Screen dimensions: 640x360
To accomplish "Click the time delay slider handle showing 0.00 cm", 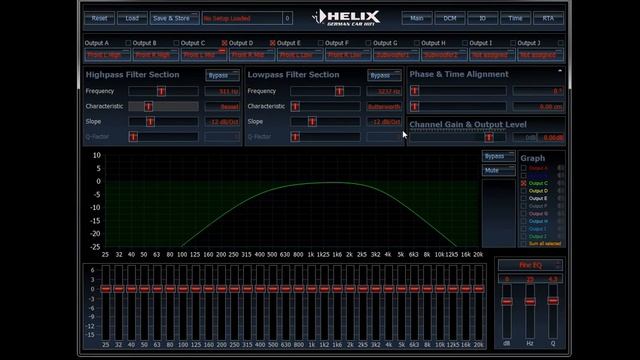I will pyautogui.click(x=415, y=107).
